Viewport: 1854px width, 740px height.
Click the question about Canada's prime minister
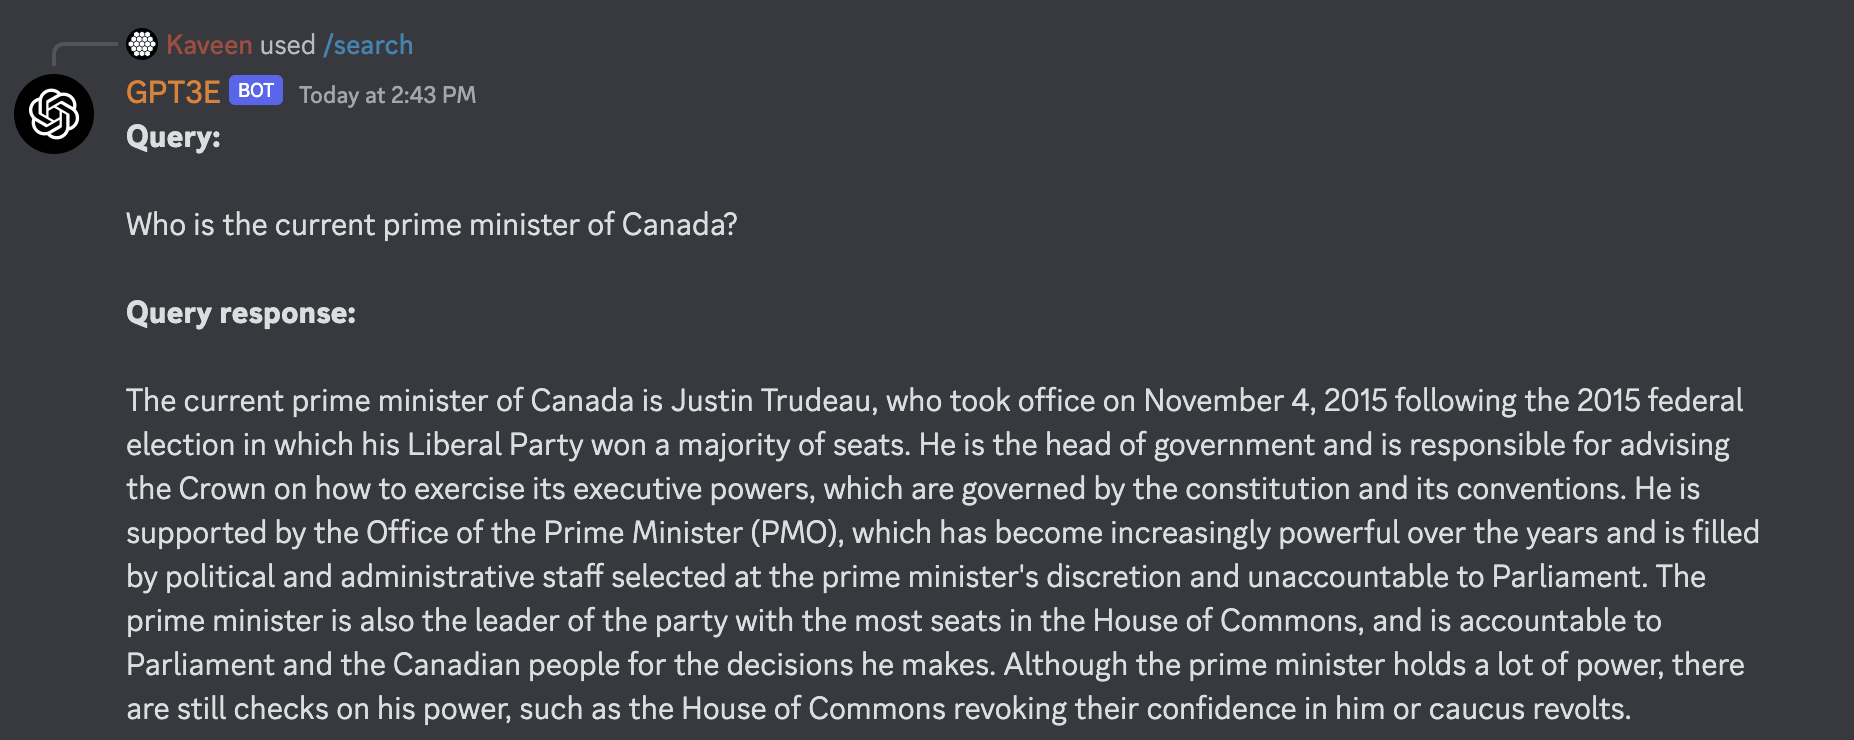click(x=431, y=225)
